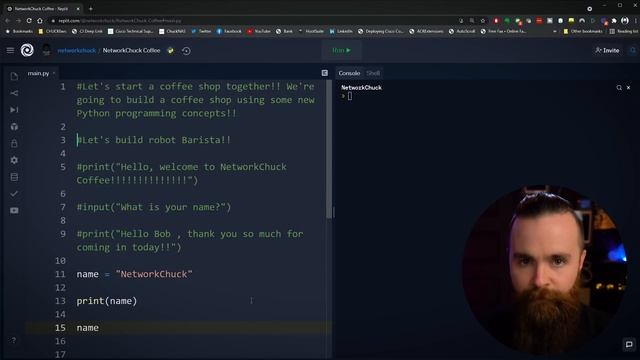This screenshot has width=640, height=360.
Task: Open the Settings gear in sidebar
Action: tap(14, 160)
